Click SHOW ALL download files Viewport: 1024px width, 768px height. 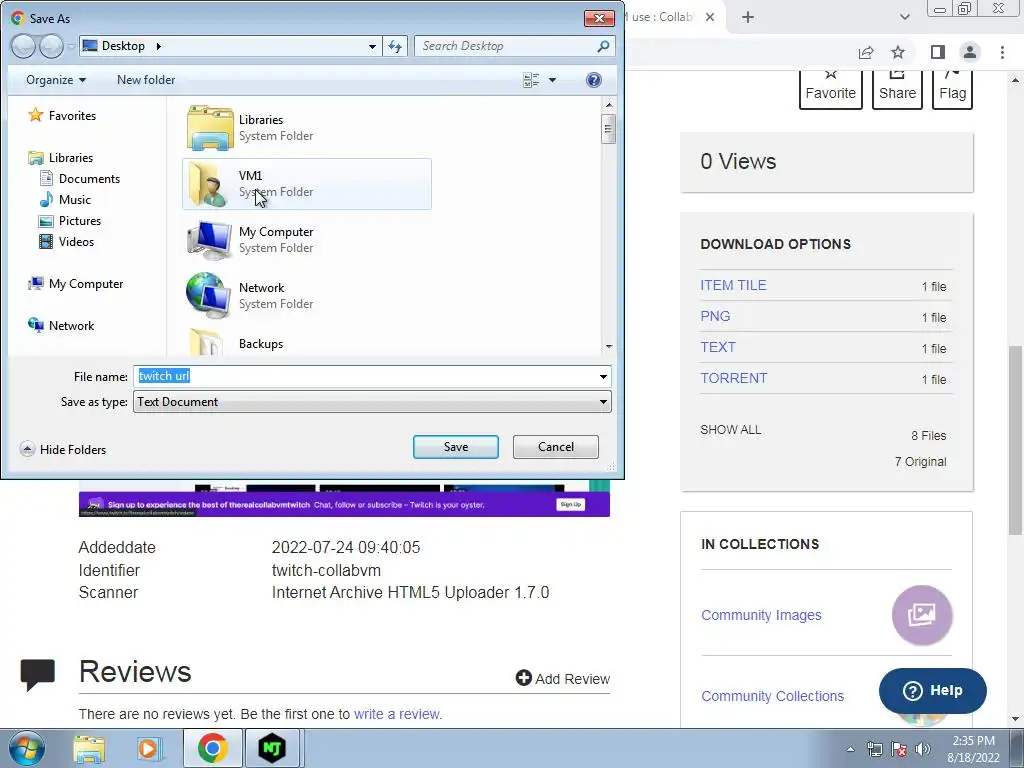[731, 430]
